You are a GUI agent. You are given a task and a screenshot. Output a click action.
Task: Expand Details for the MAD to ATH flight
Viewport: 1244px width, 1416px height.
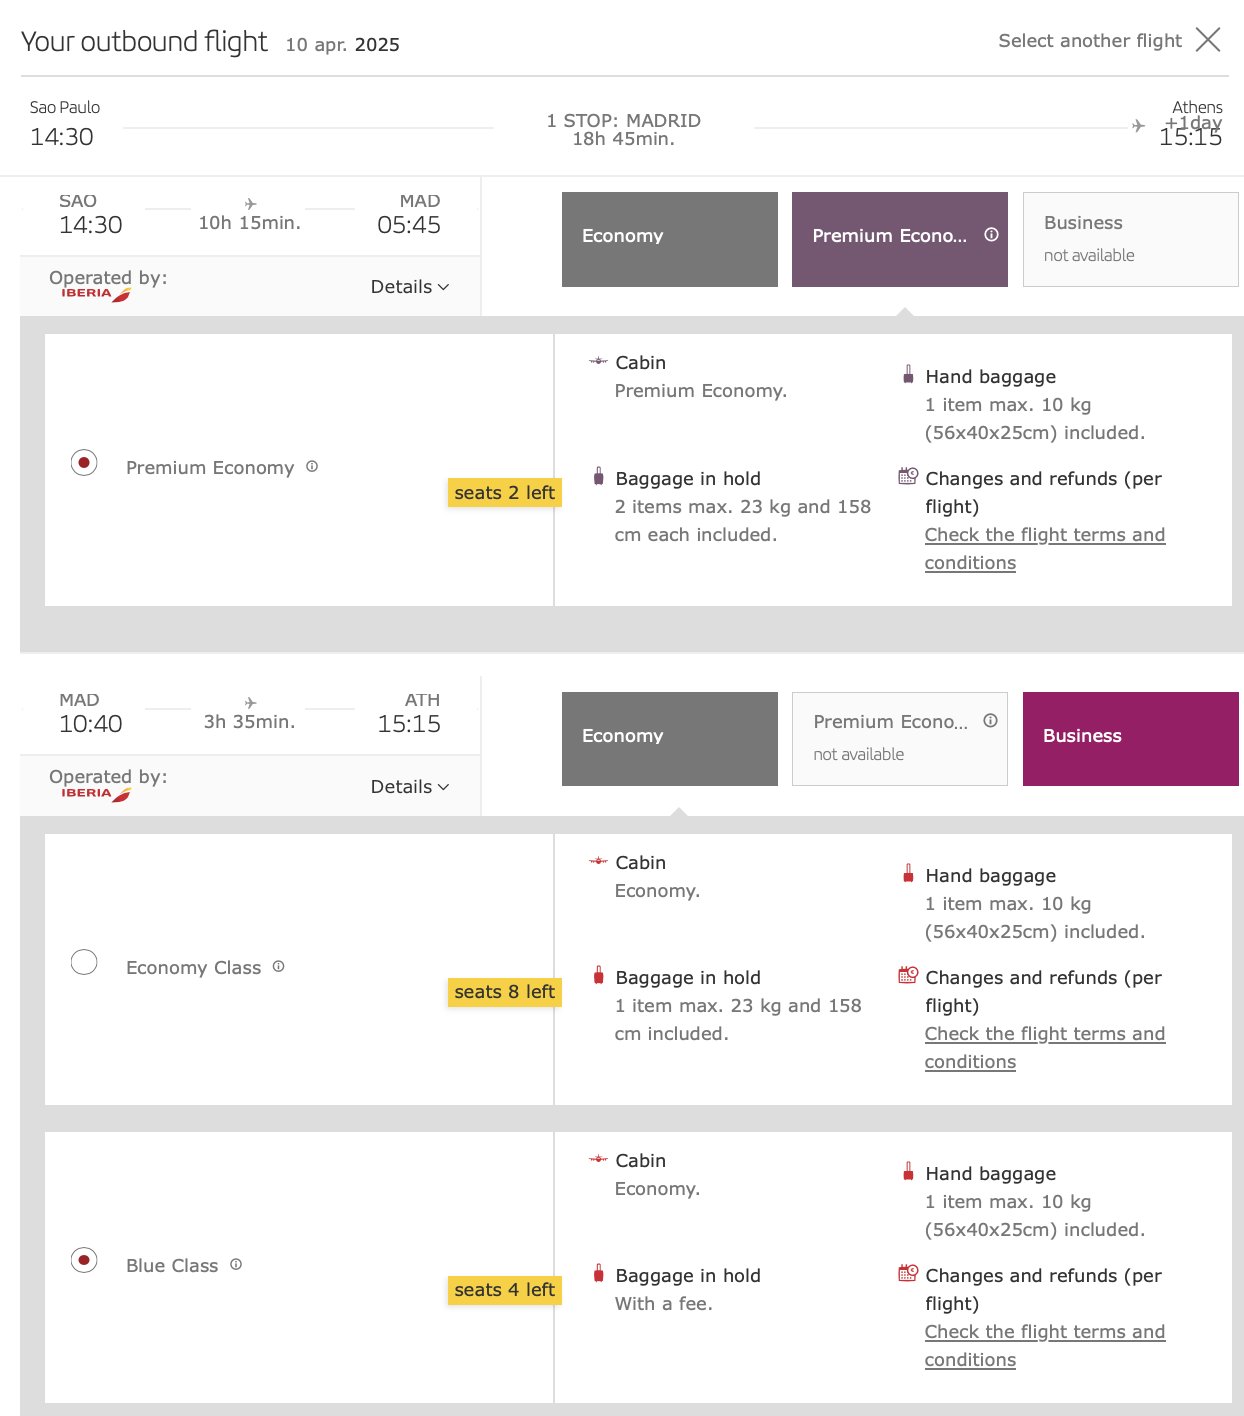coord(410,787)
